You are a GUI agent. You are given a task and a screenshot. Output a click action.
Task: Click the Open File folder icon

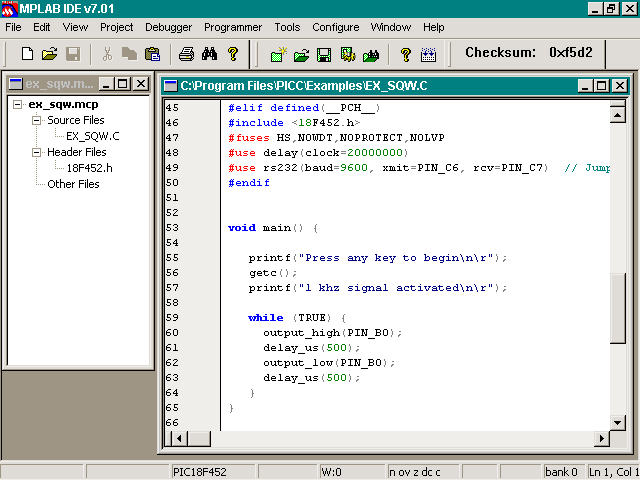tap(49, 54)
